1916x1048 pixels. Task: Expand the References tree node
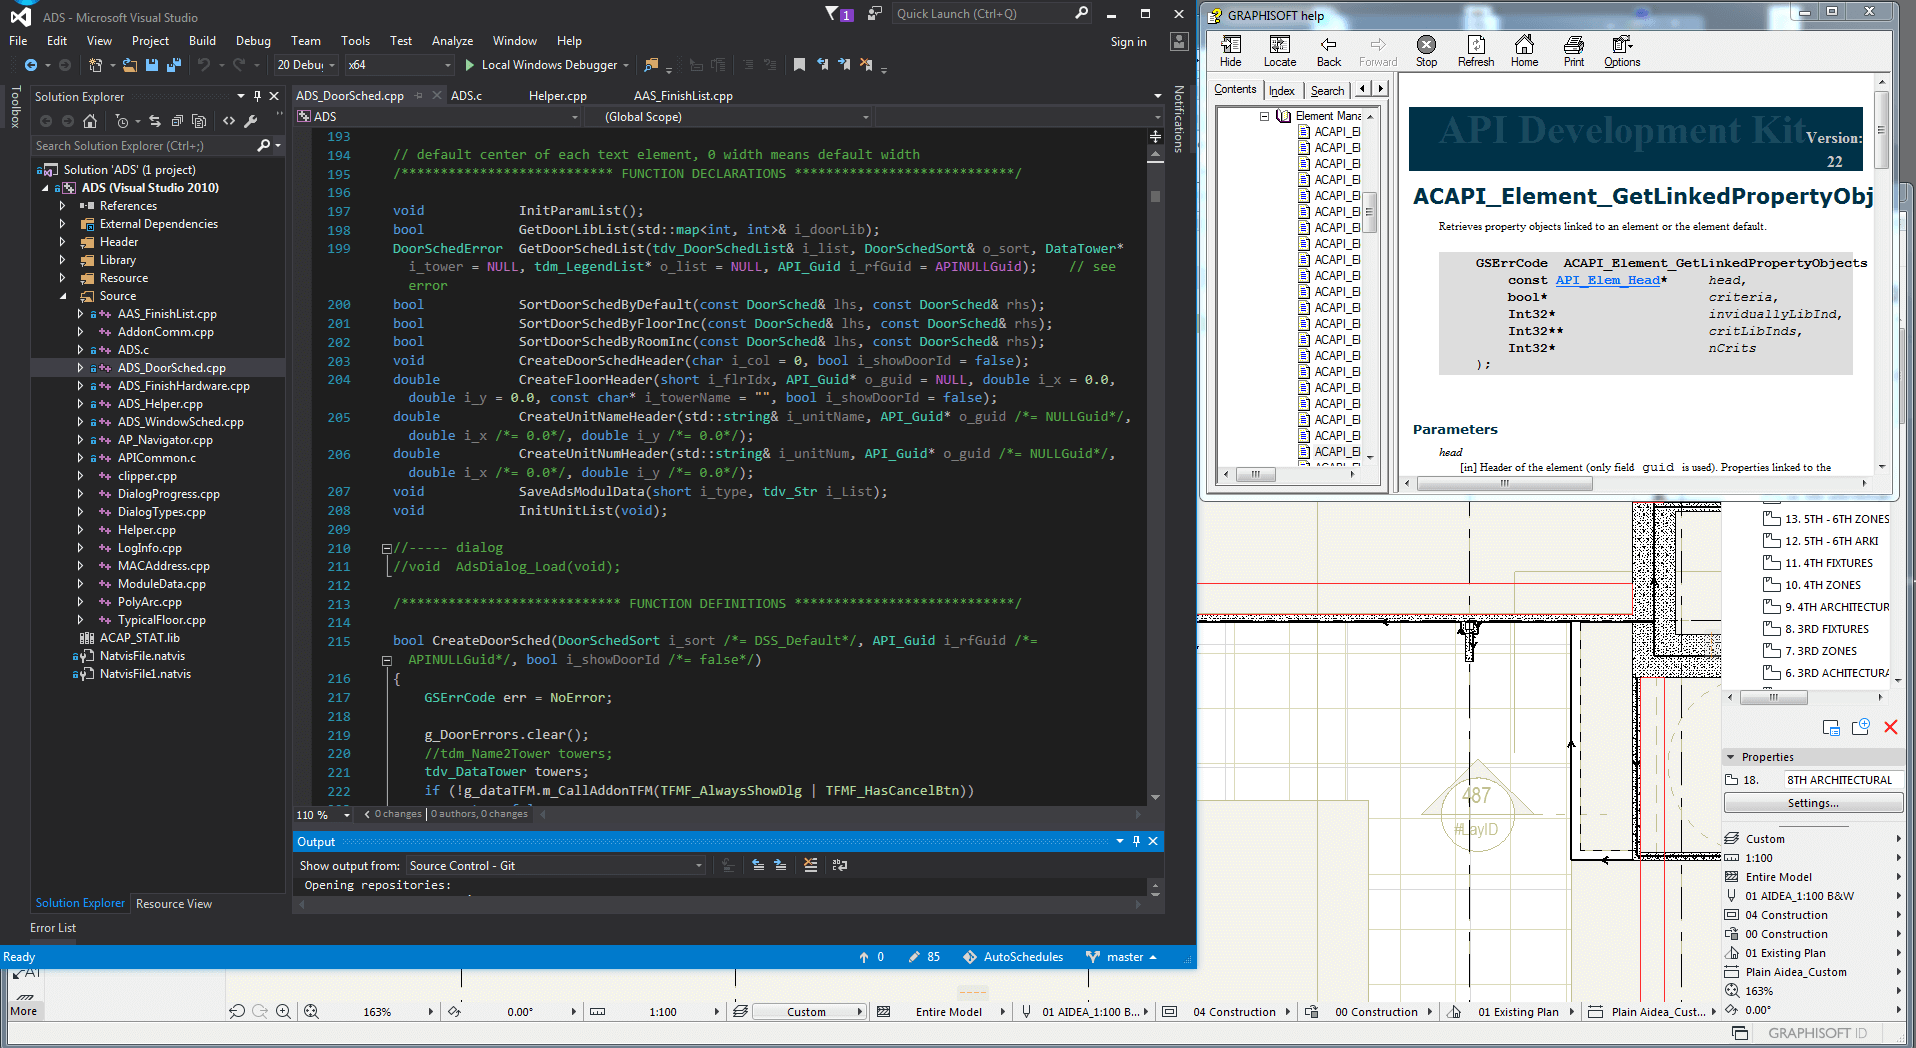(62, 206)
